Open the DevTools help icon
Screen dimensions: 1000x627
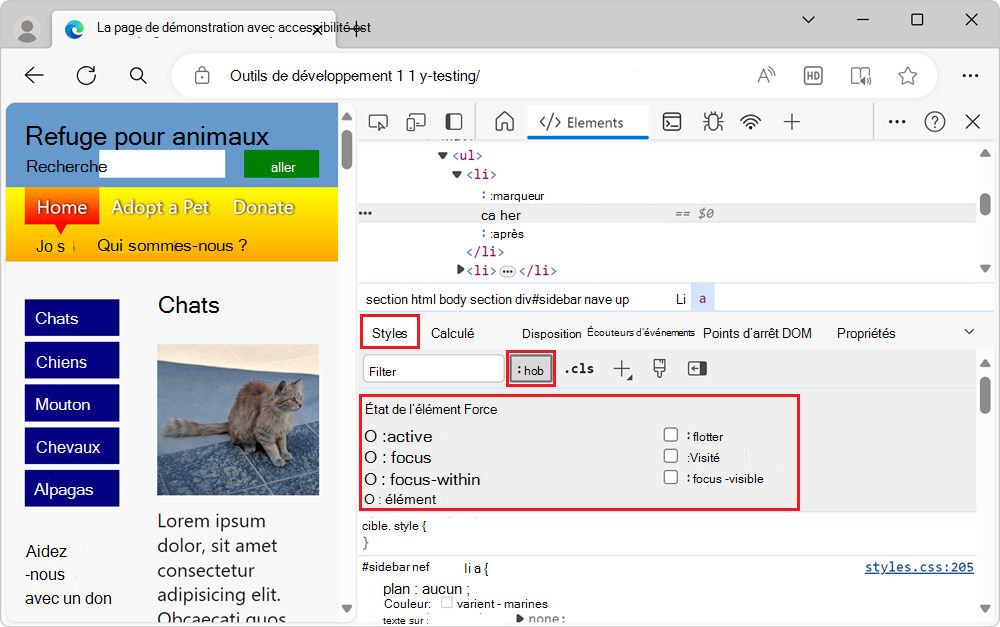pos(934,121)
